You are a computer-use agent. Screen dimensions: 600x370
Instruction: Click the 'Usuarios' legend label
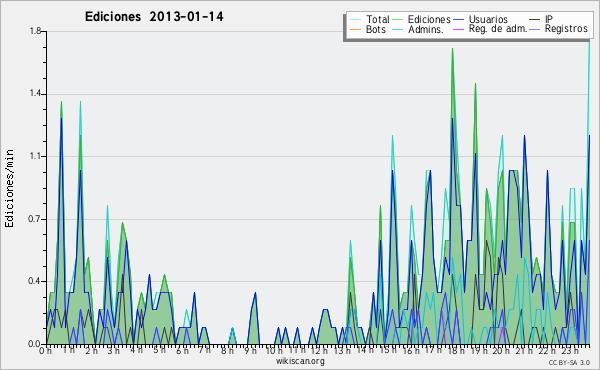click(x=488, y=20)
